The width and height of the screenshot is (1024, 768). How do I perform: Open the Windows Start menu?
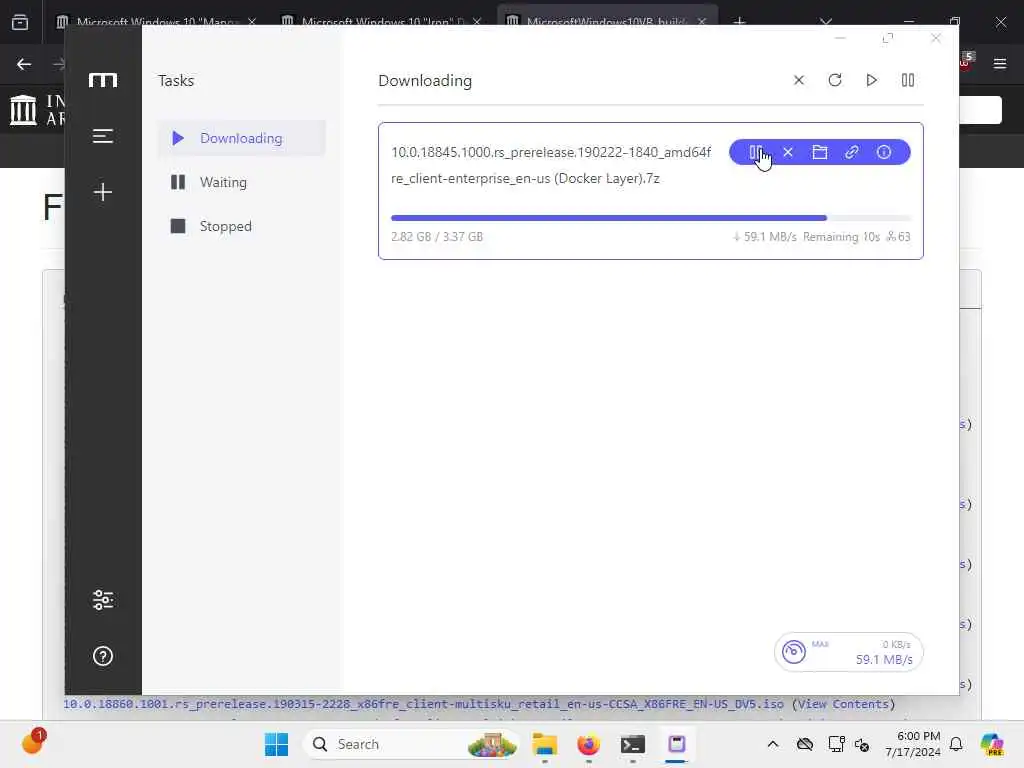pos(276,744)
